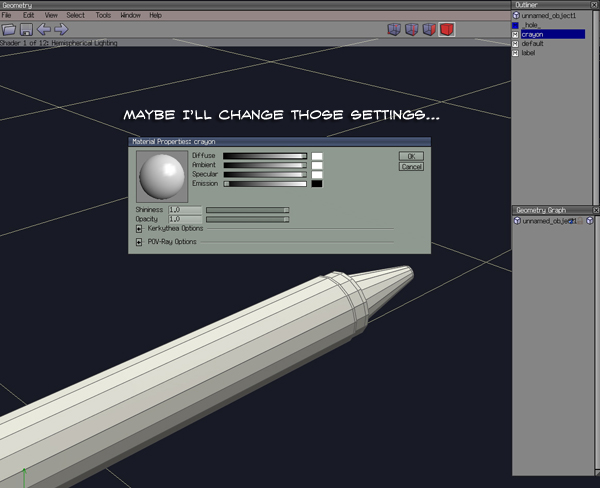Image resolution: width=600 pixels, height=488 pixels.
Task: Adjust the Shininess slider
Action: click(x=248, y=210)
